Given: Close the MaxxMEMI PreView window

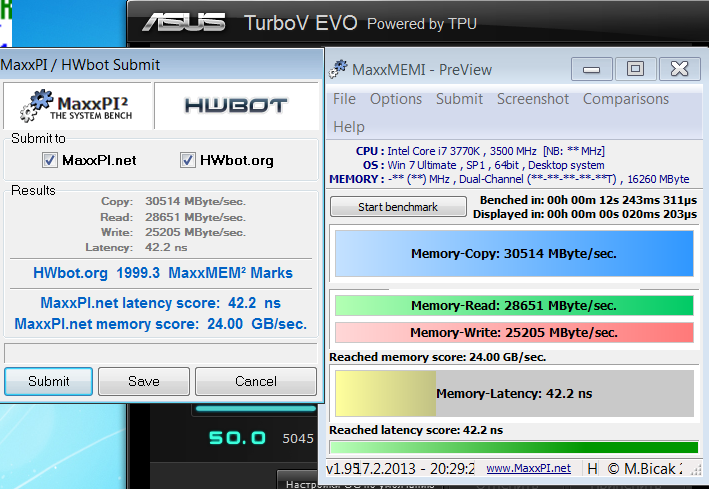Looking at the screenshot, I should click(x=679, y=69).
